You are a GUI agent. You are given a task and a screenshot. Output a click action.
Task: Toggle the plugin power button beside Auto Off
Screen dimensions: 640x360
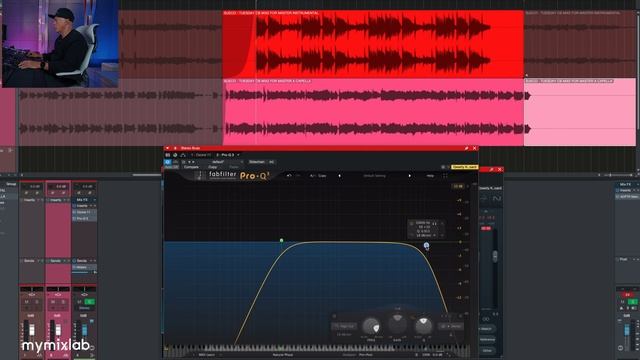pyautogui.click(x=167, y=162)
